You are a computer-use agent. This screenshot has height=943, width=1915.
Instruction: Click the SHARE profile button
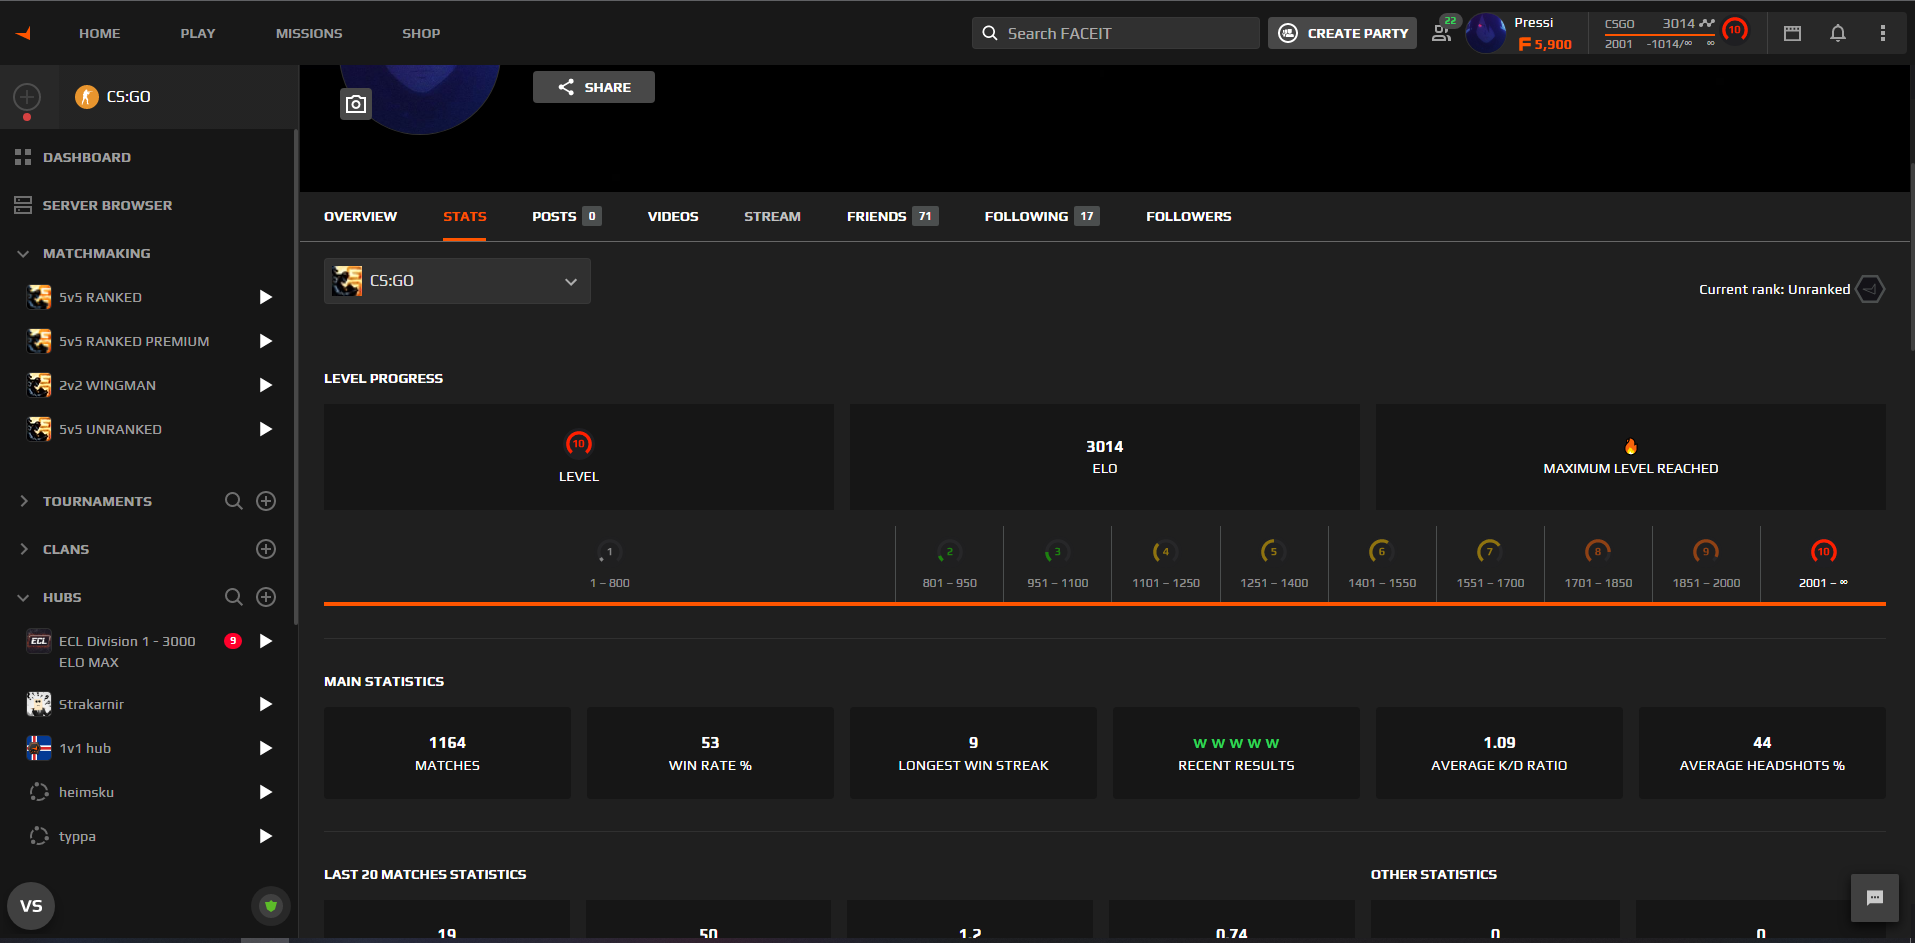click(x=594, y=87)
